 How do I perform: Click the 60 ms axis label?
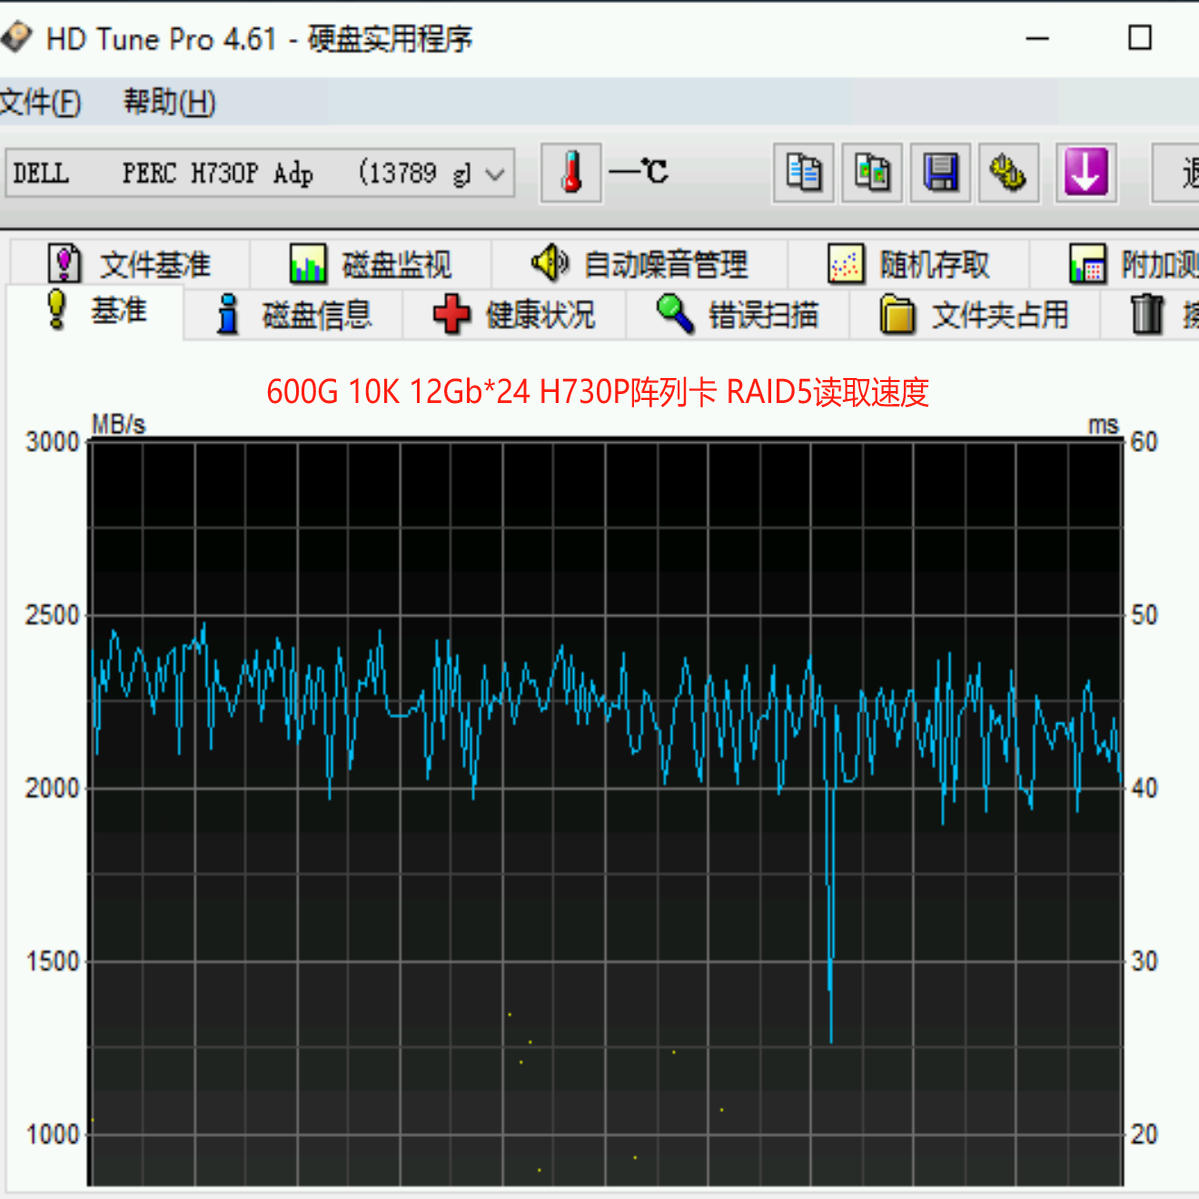click(1144, 442)
